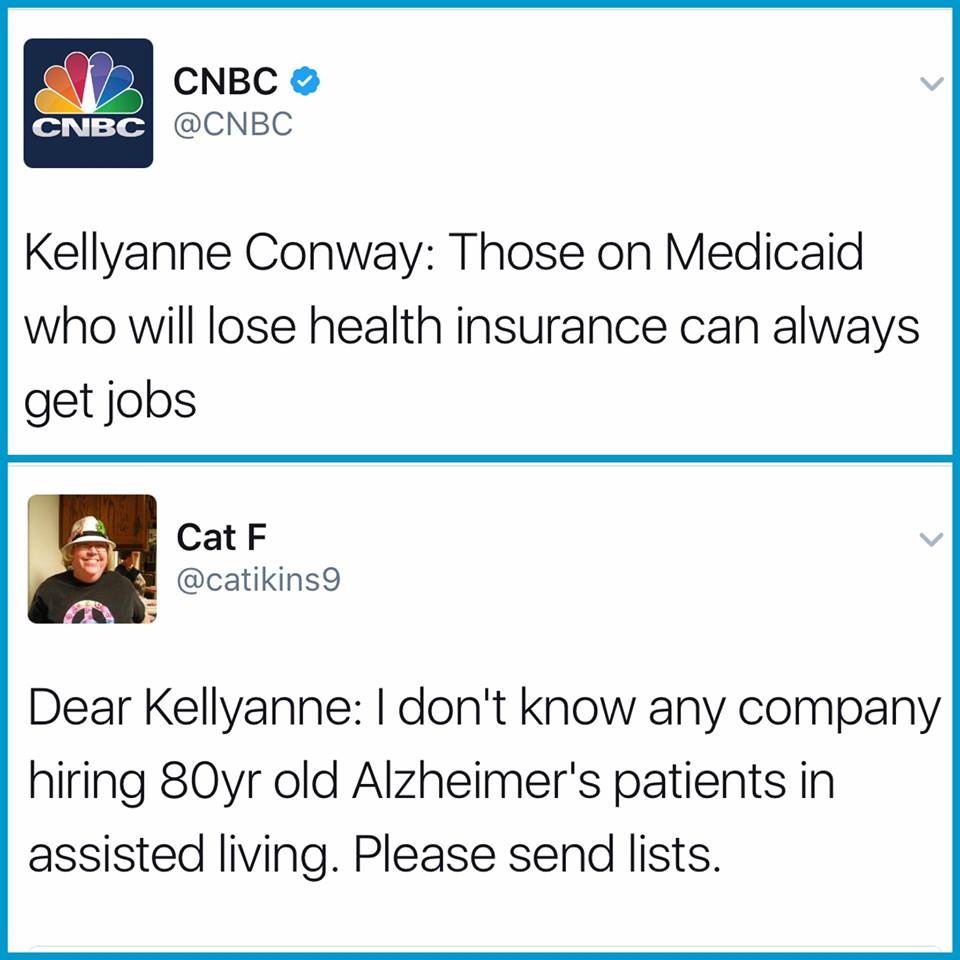Click the Cat F display name
This screenshot has height=960, width=960.
click(221, 537)
